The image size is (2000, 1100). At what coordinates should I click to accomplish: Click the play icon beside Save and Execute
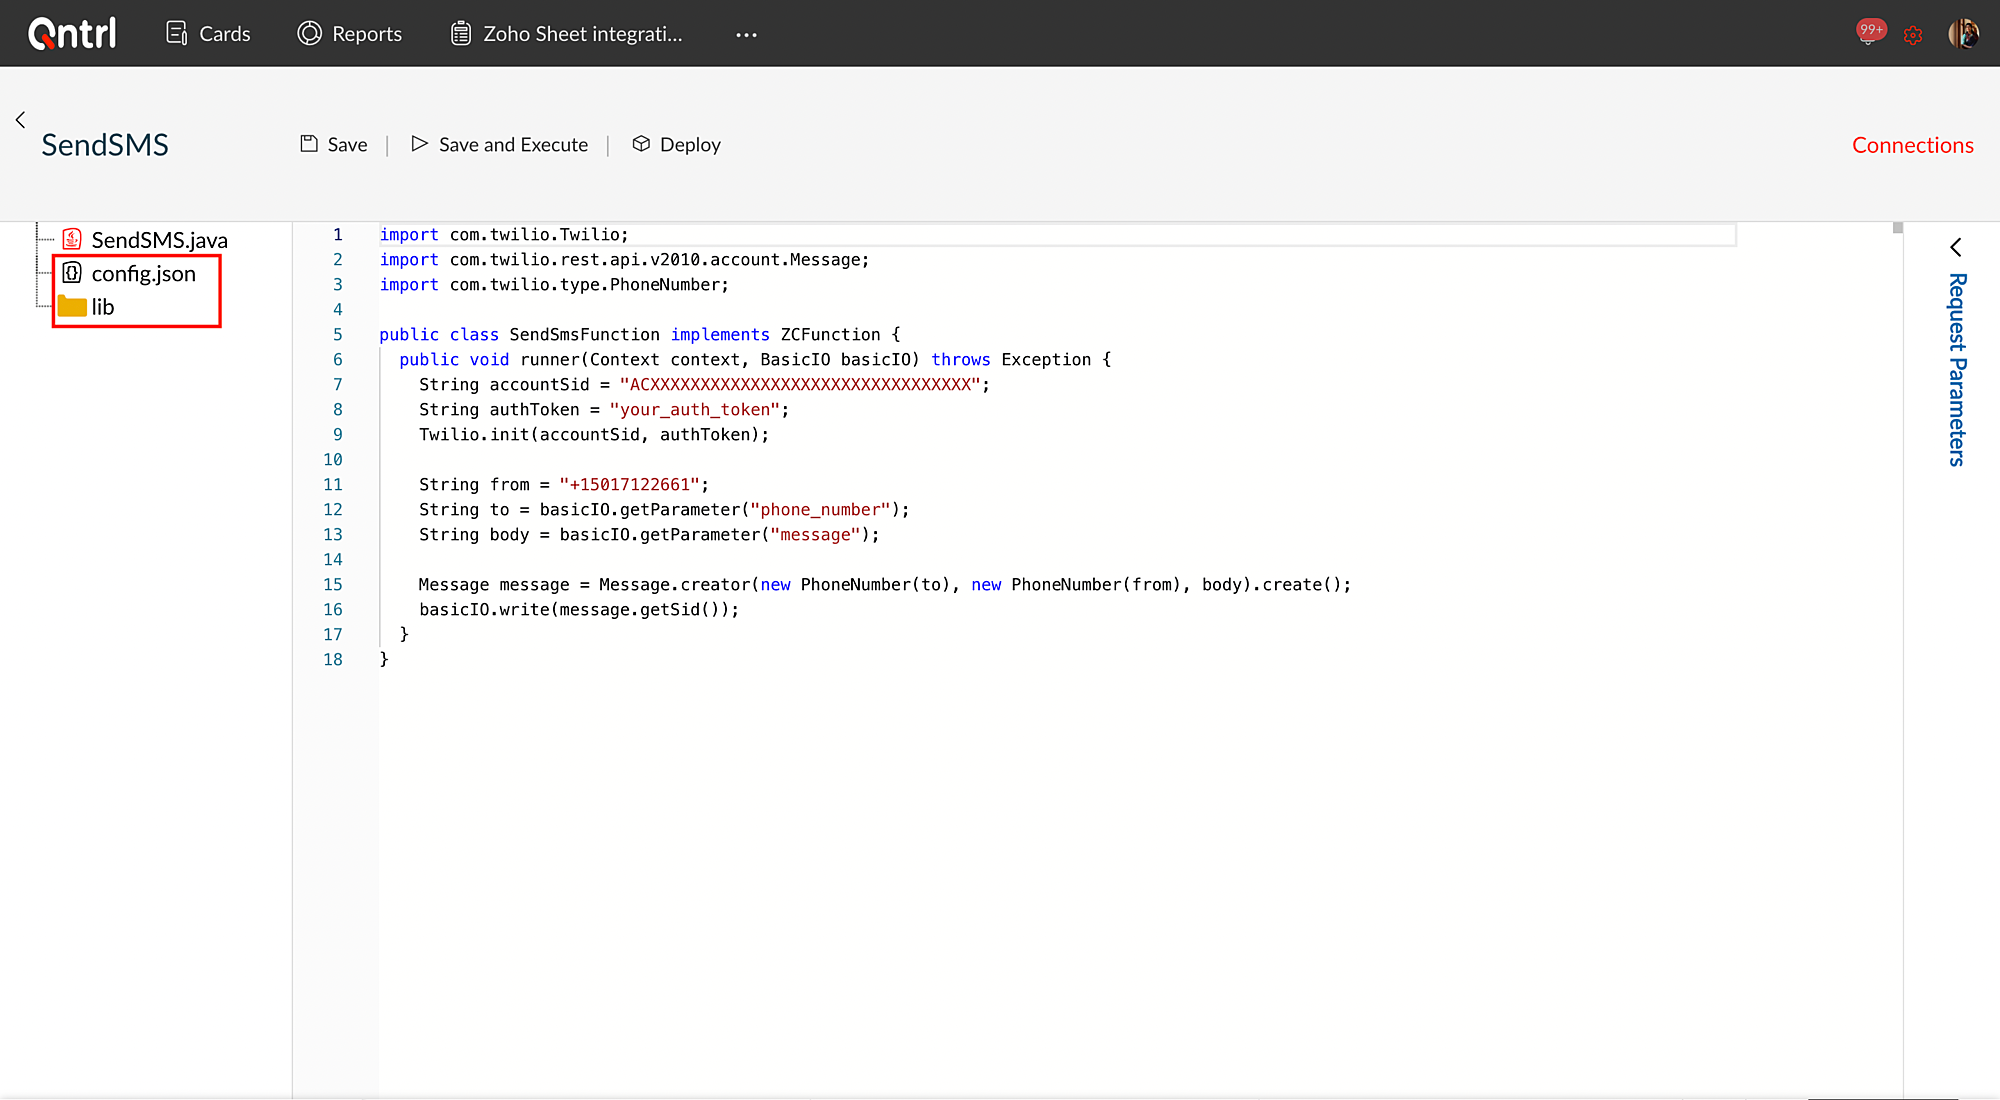(x=420, y=143)
